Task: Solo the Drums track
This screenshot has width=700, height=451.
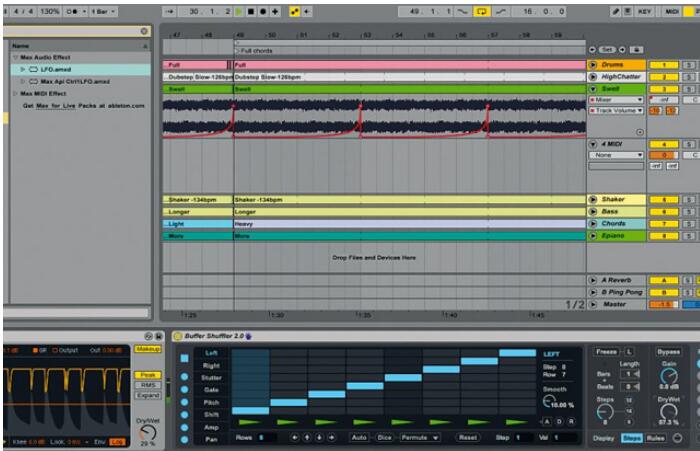Action: pos(689,65)
